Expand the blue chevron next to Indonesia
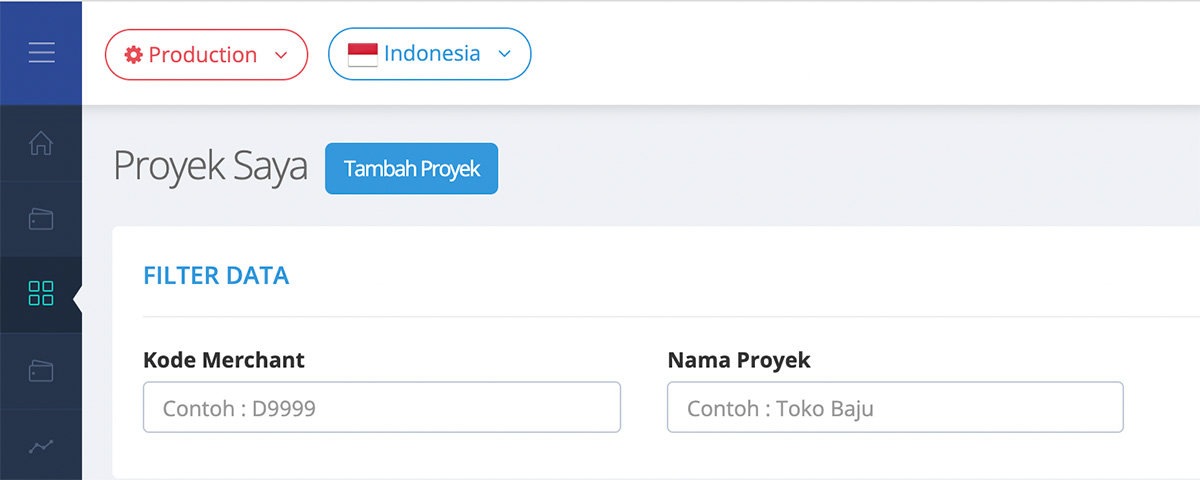Screen dimensions: 1200x480 [x=505, y=54]
